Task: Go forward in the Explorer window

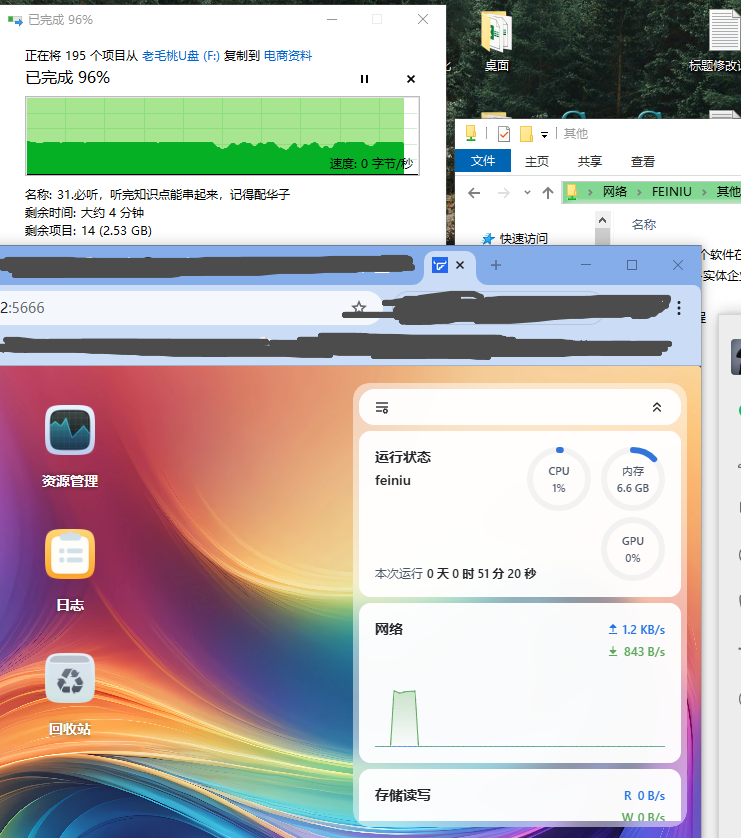Action: tap(503, 192)
